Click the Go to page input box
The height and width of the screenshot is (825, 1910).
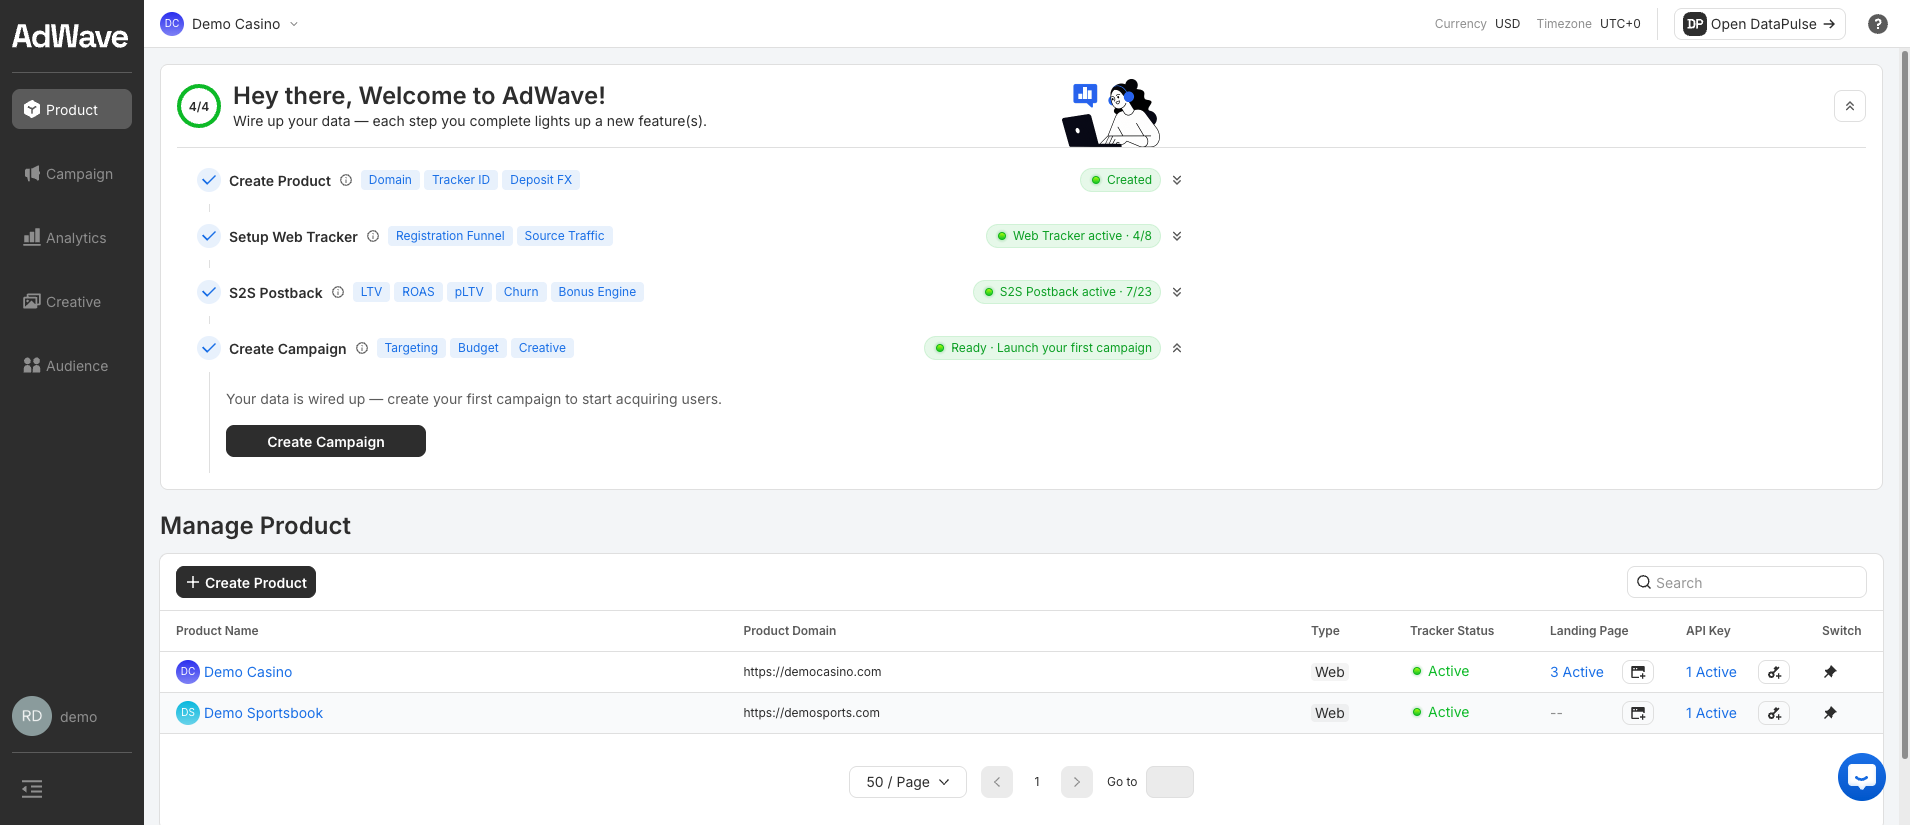1170,782
